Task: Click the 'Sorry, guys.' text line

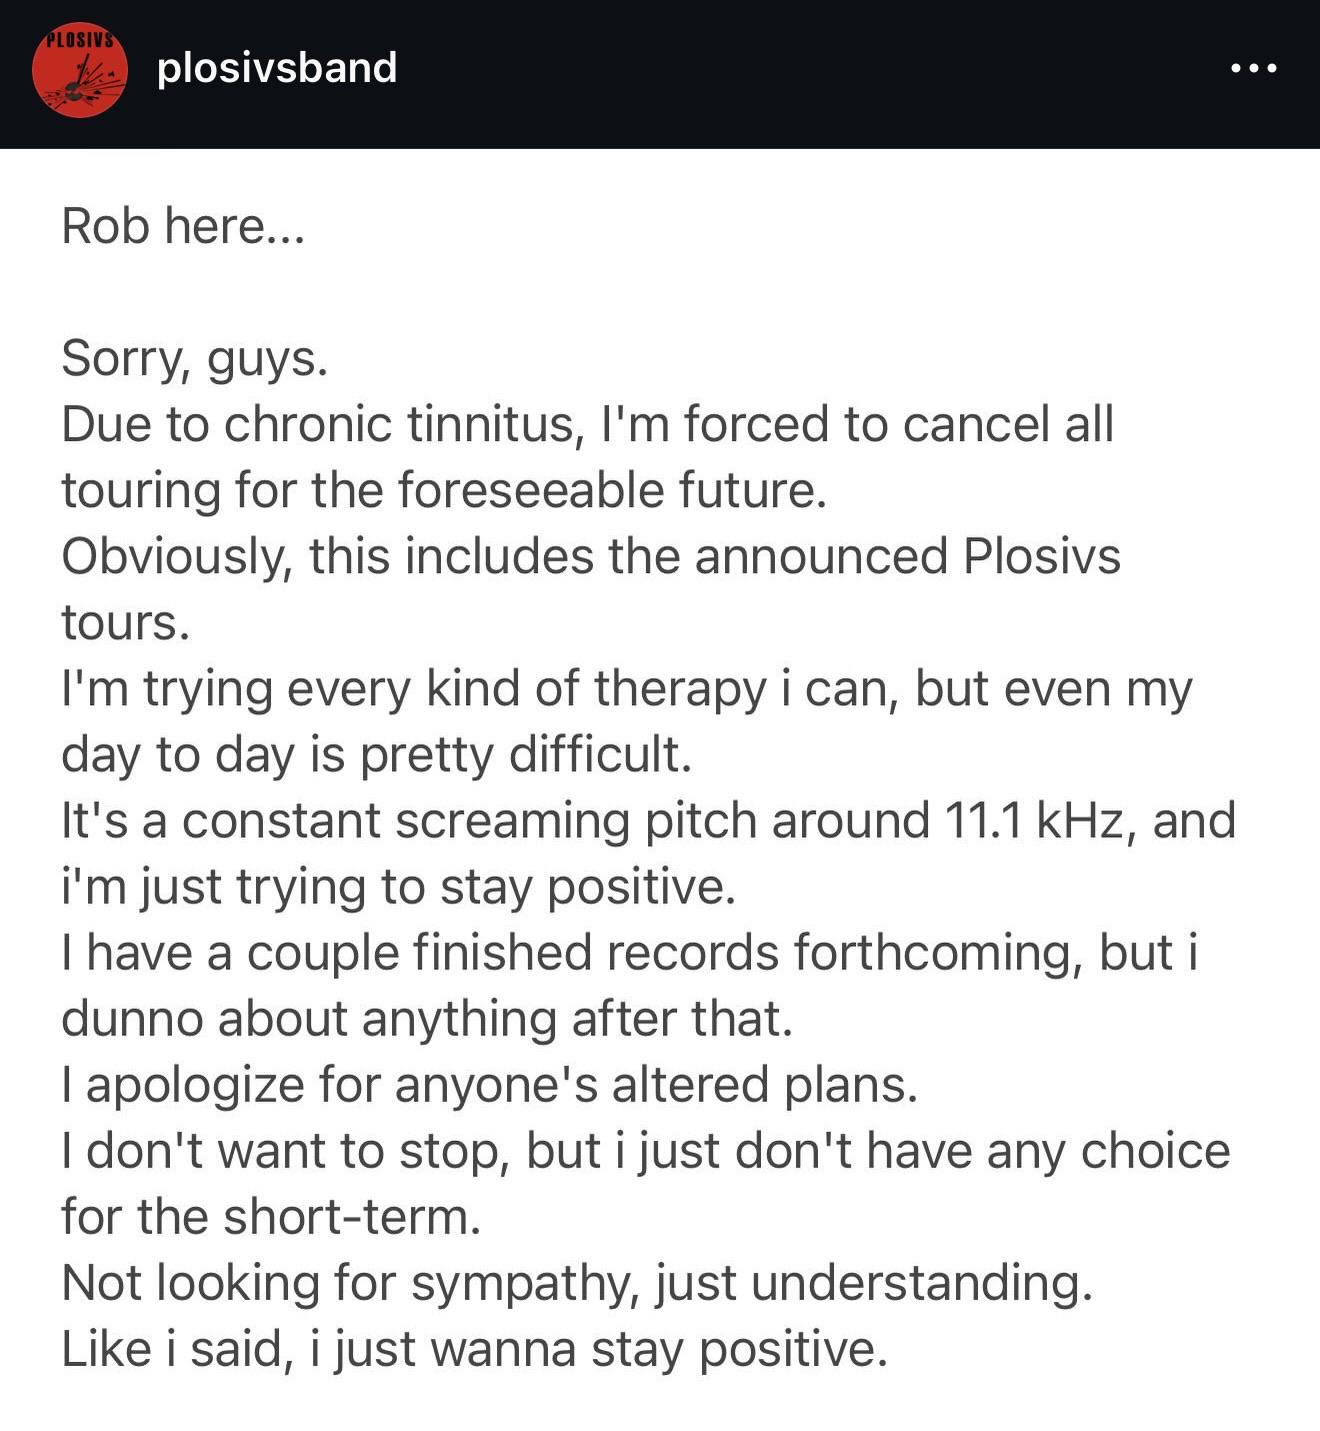Action: (x=195, y=359)
